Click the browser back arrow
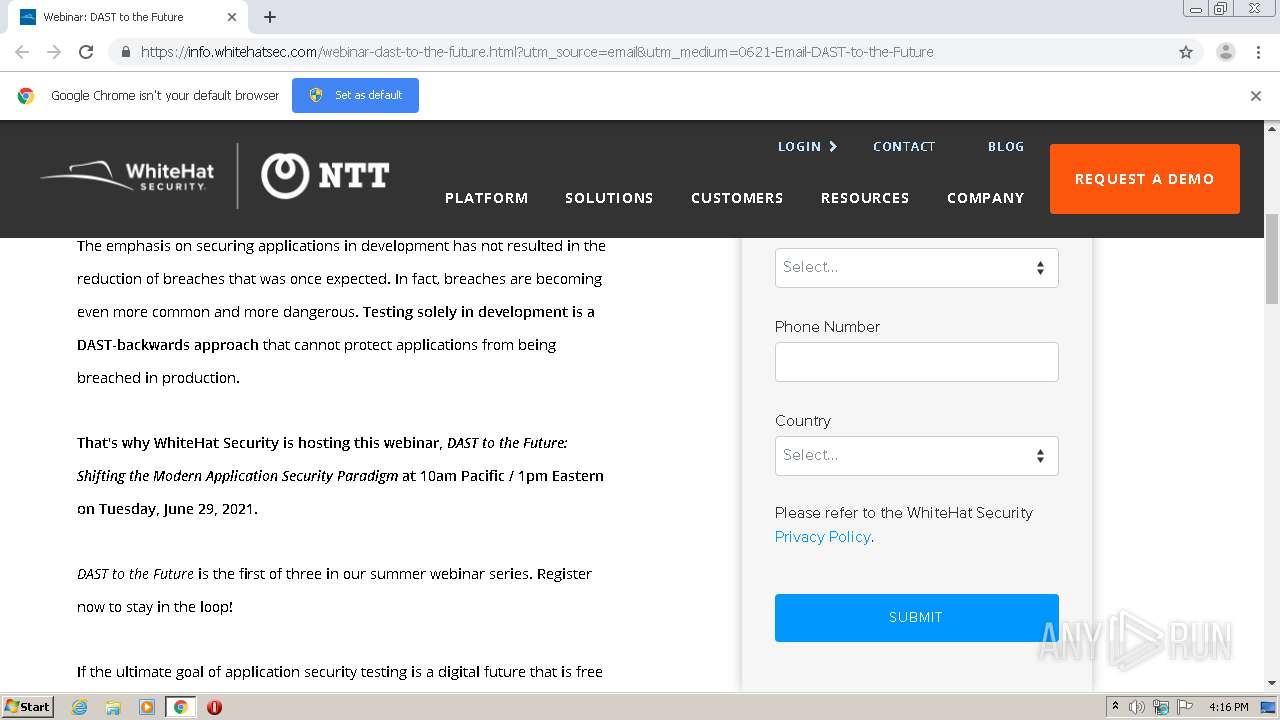The image size is (1280, 720). [22, 52]
